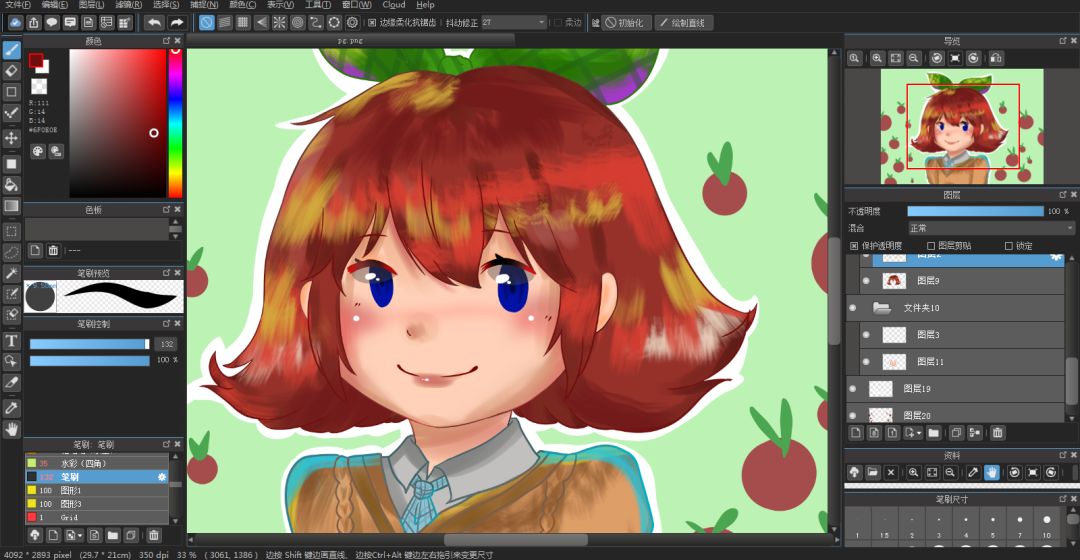This screenshot has height=560, width=1080.
Task: Open the 混合 blend mode dropdown
Action: (990, 228)
